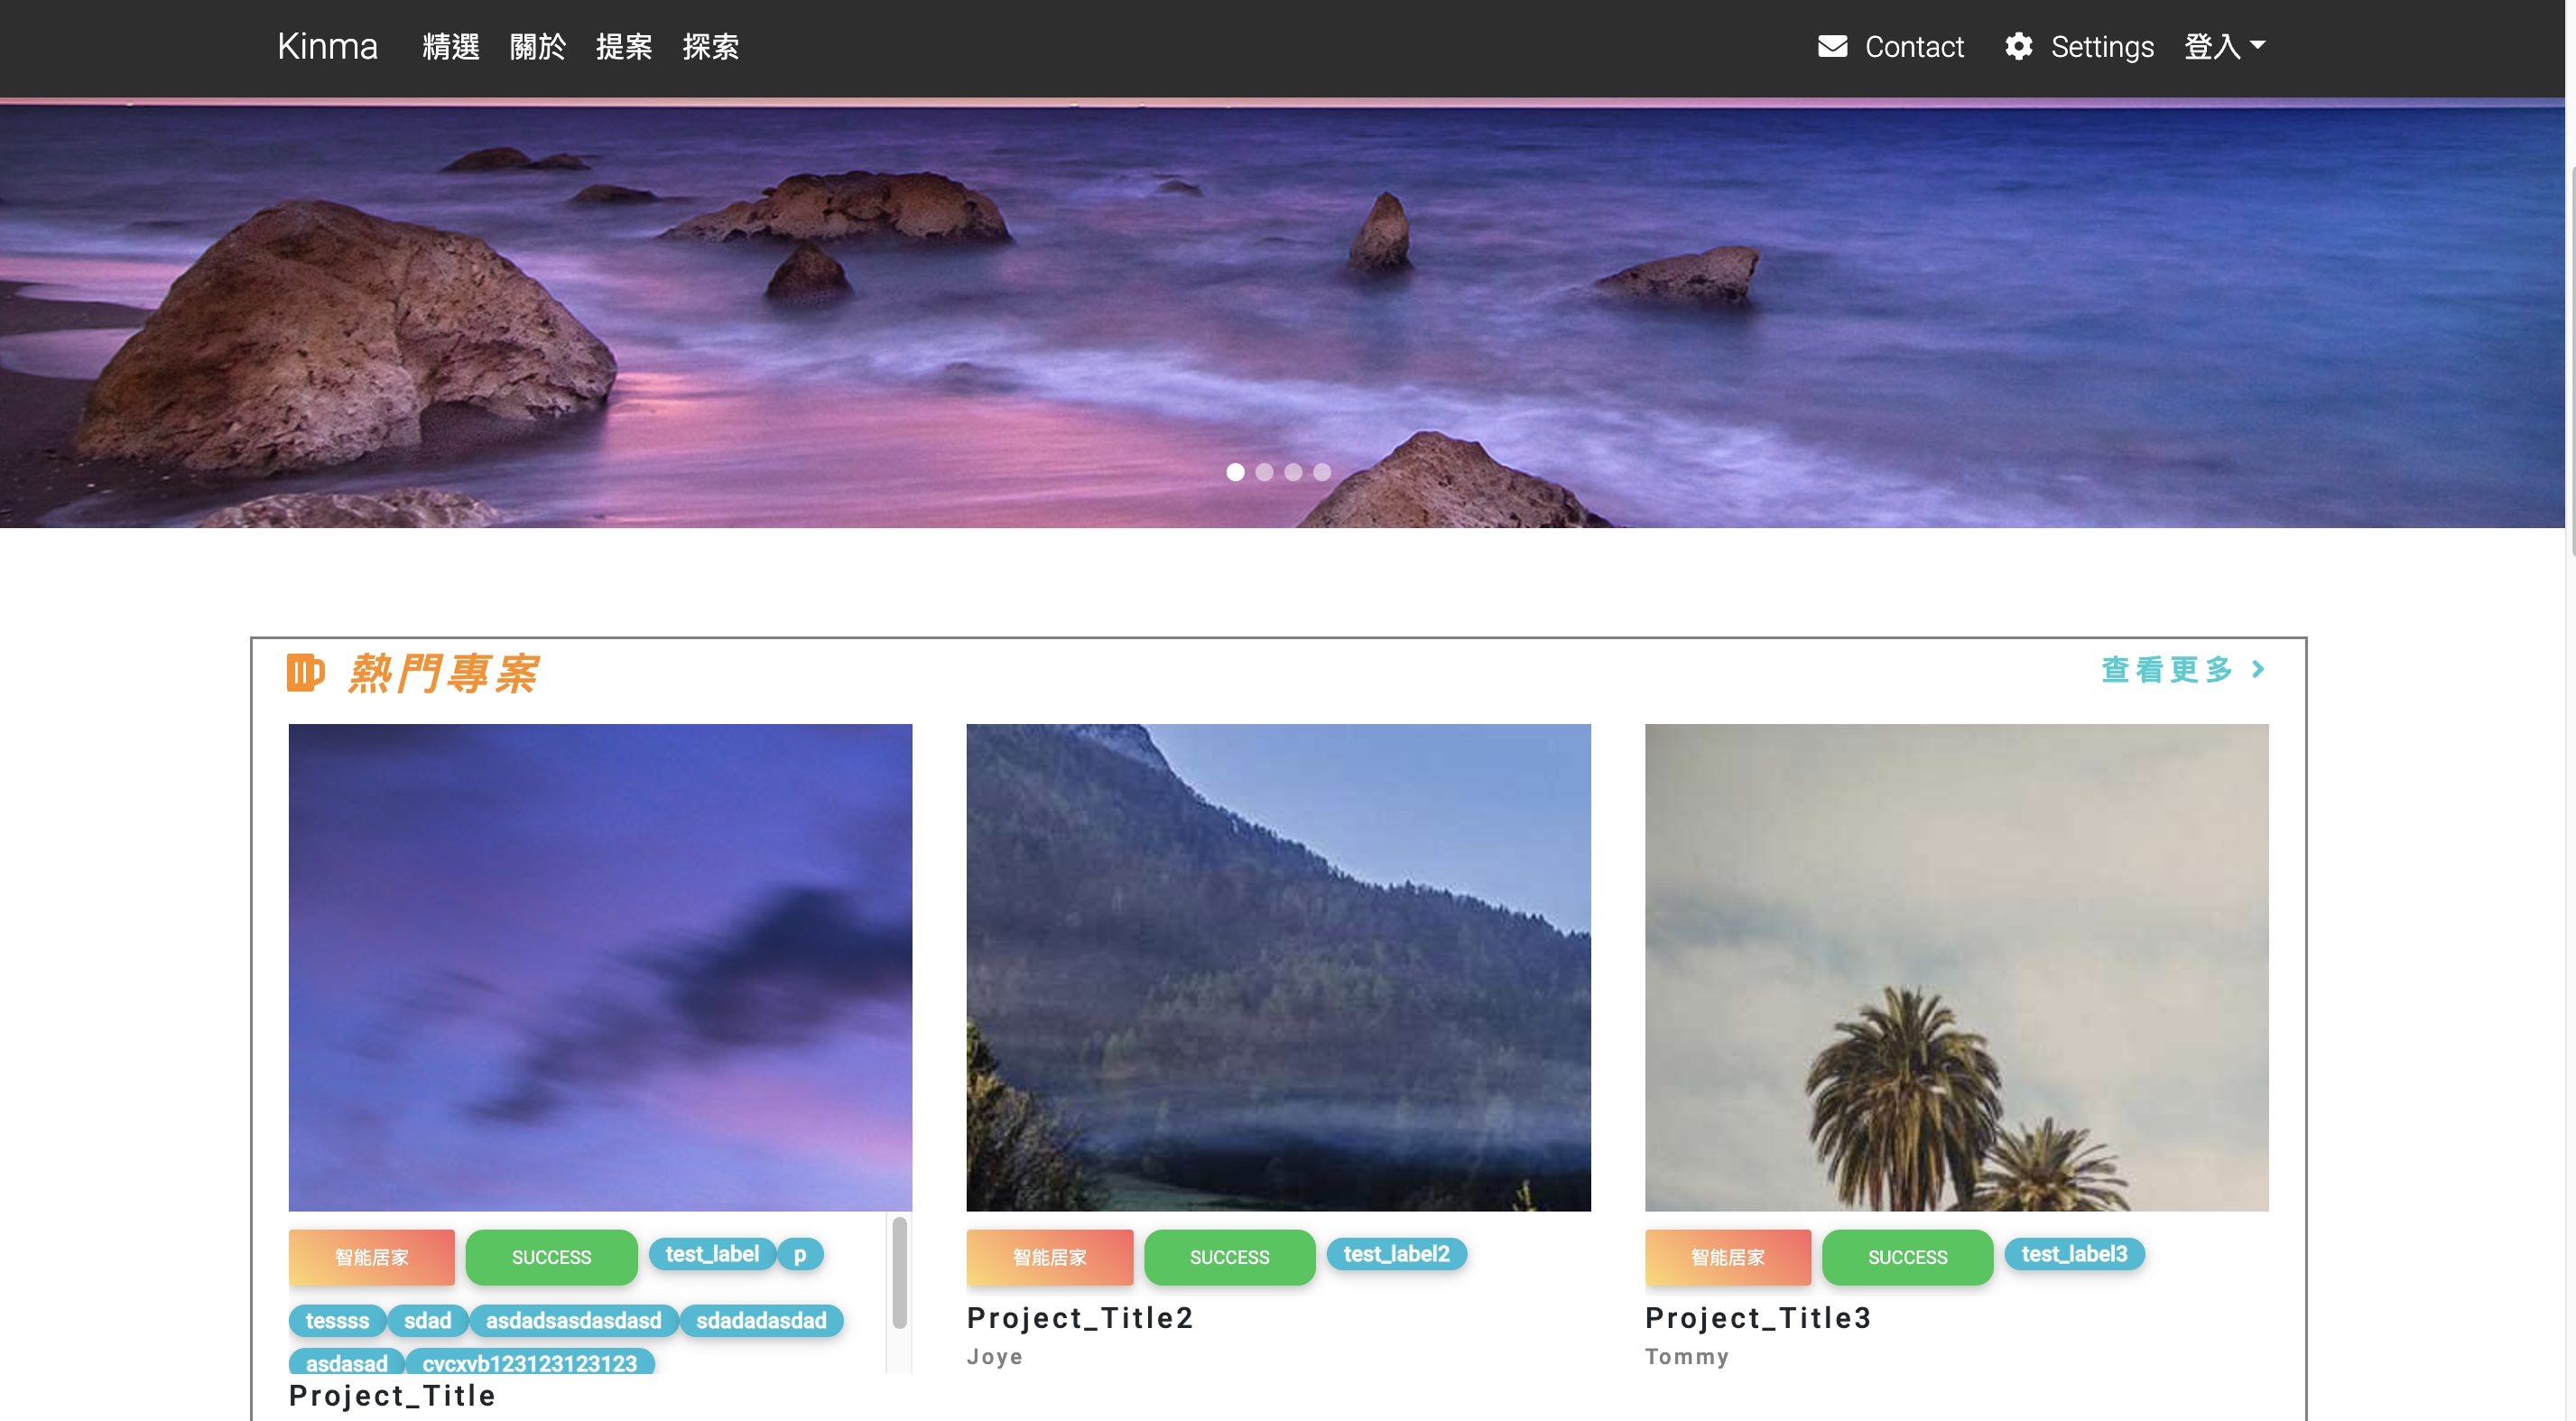Open the 精選 nav item

point(451,47)
